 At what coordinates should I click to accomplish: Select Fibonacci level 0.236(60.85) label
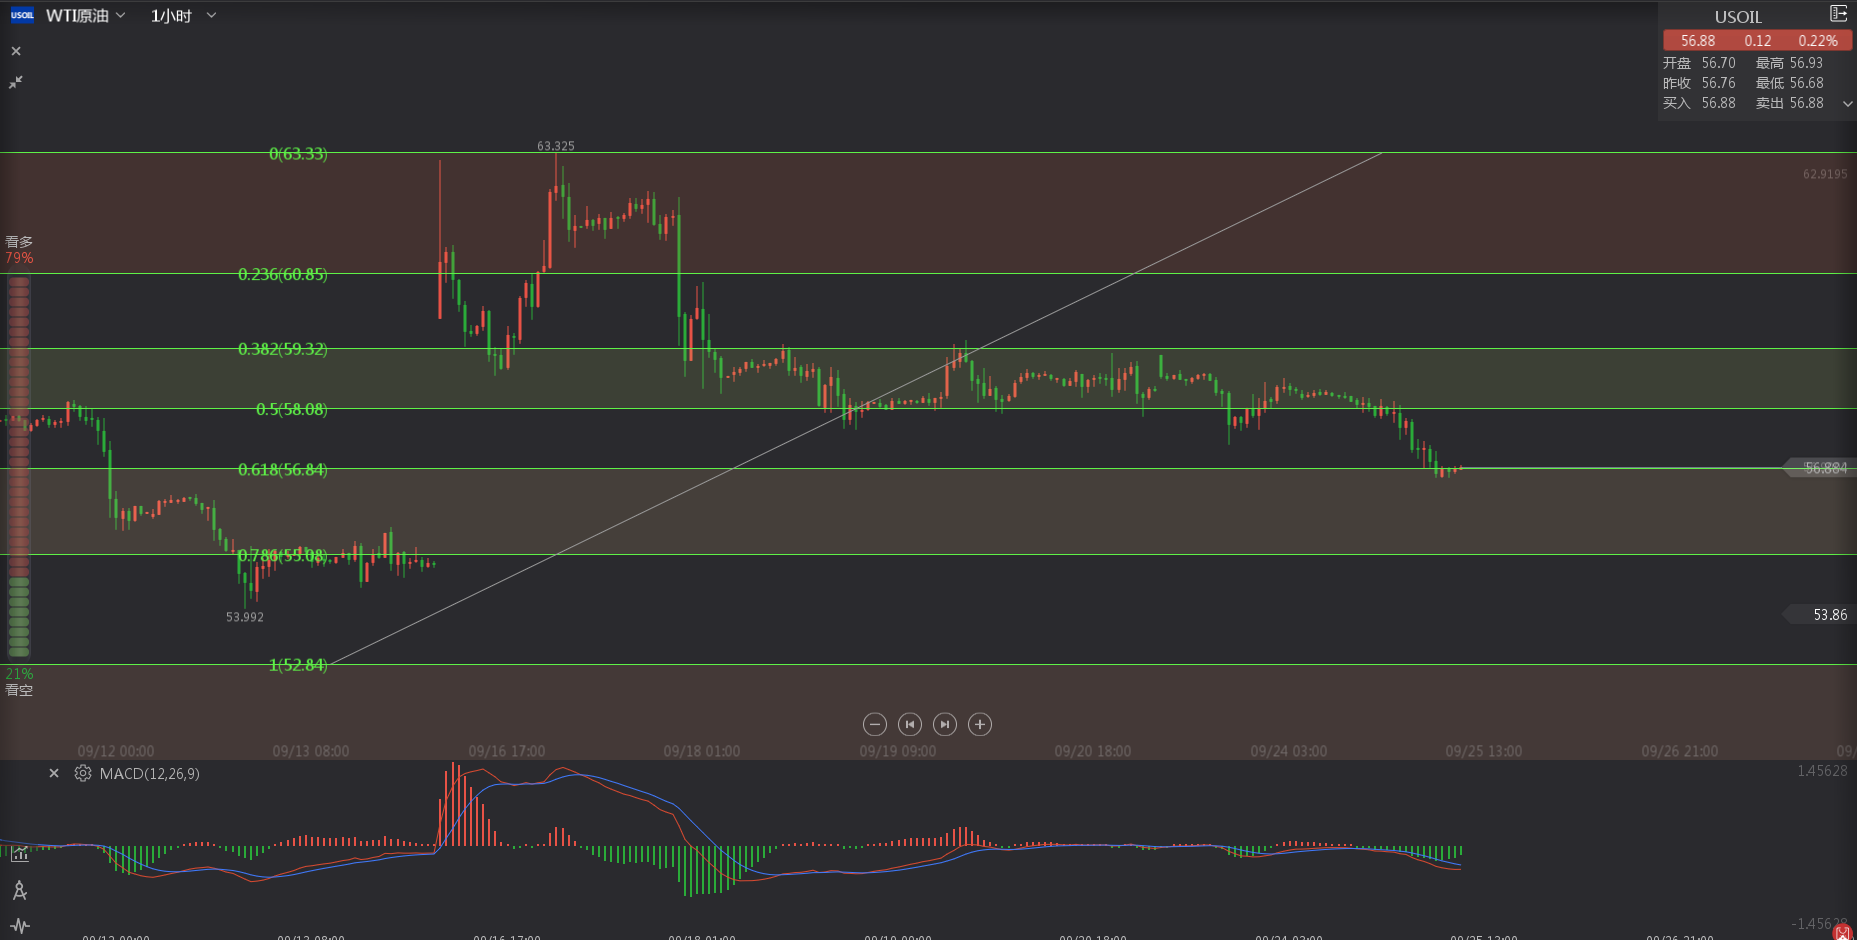[283, 274]
